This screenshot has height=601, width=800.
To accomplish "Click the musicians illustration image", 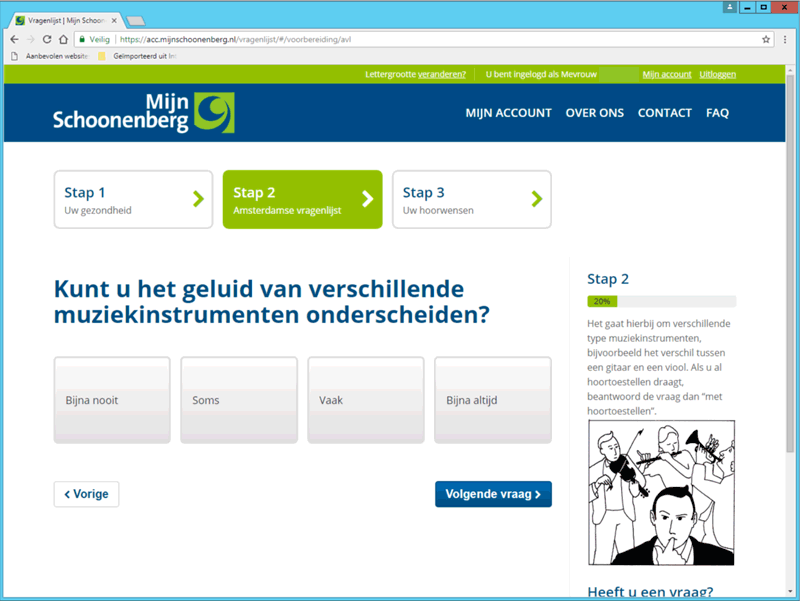I will pos(661,491).
